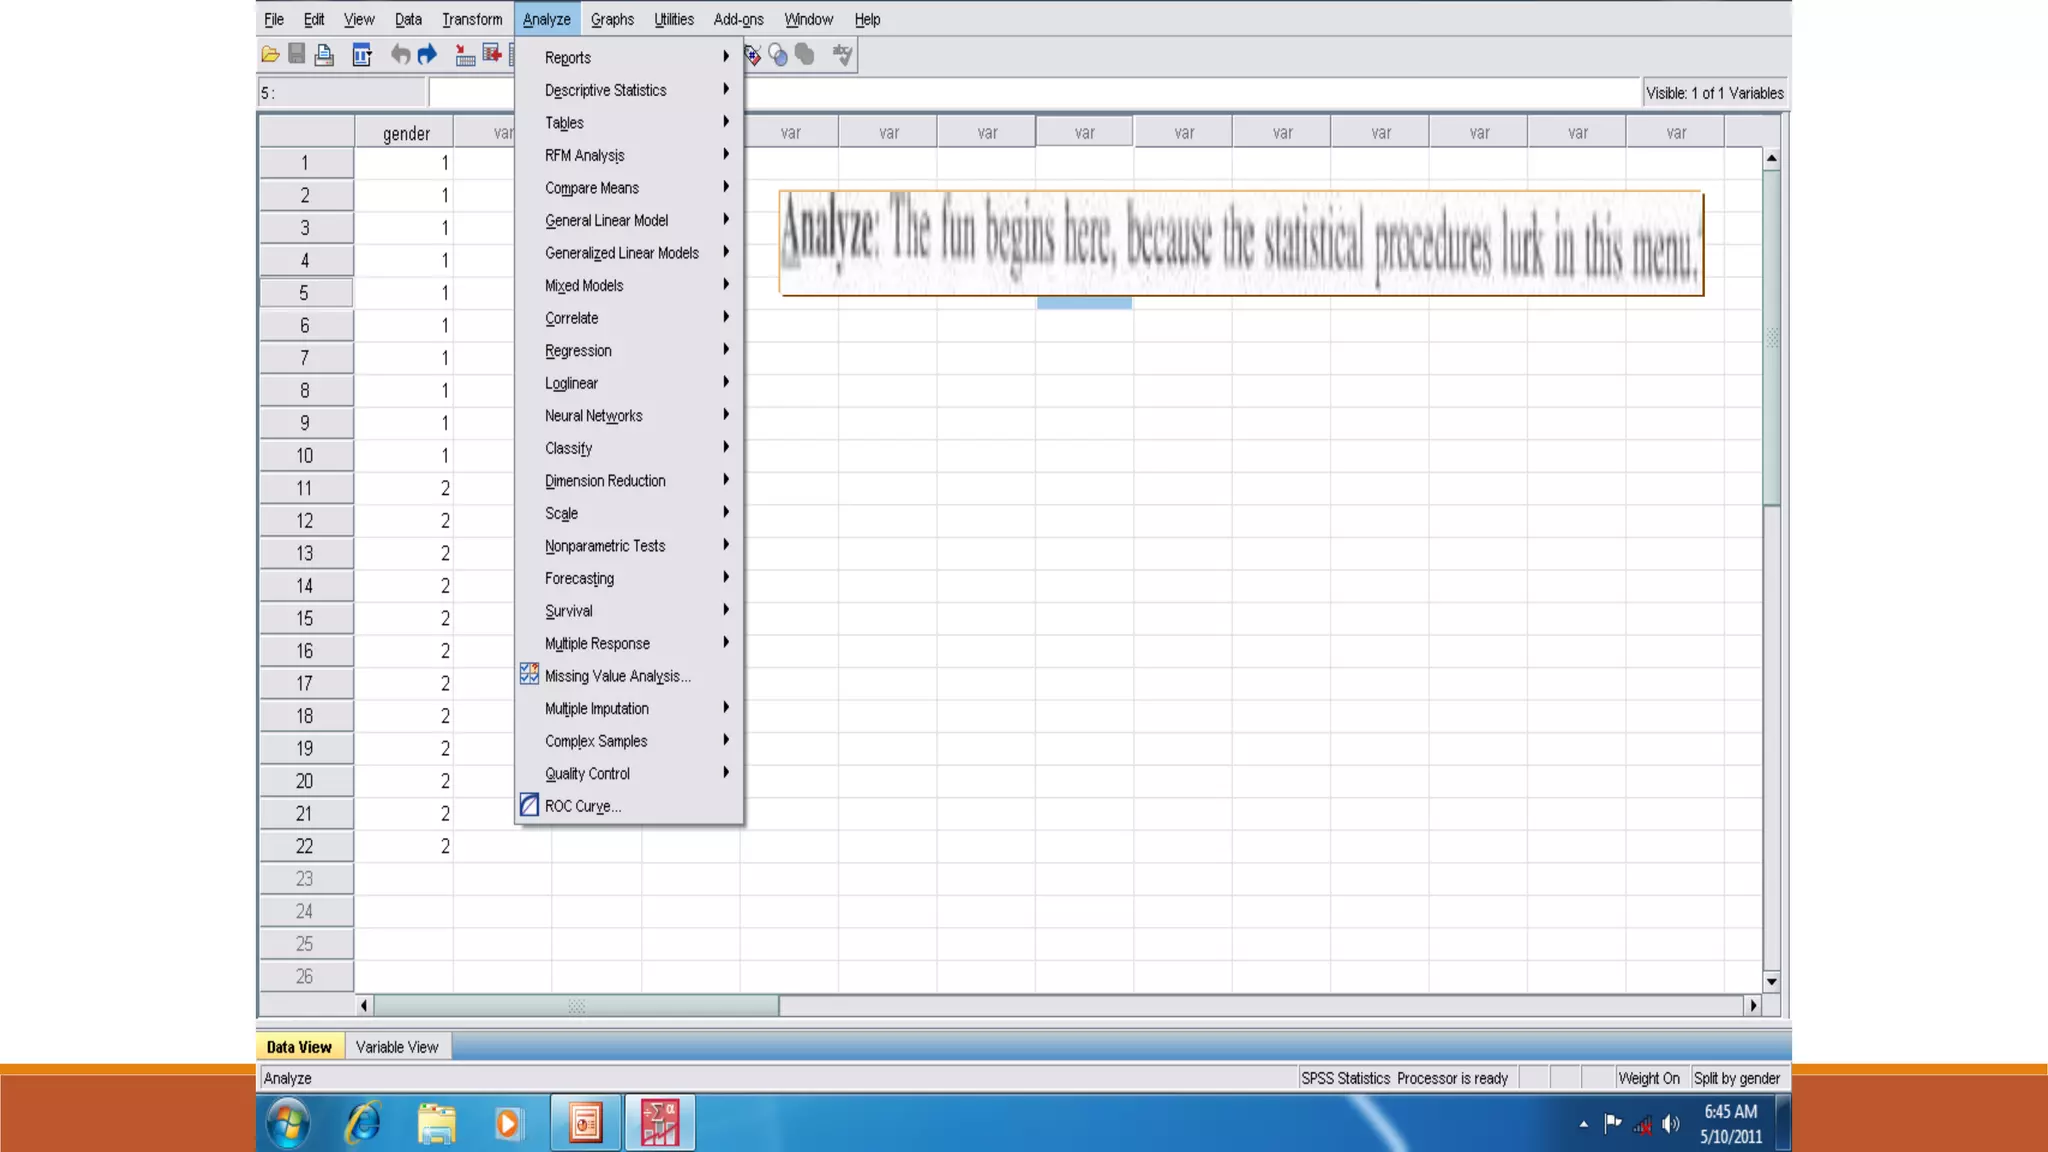
Task: Click the Spell check abc icon
Action: coord(843,55)
